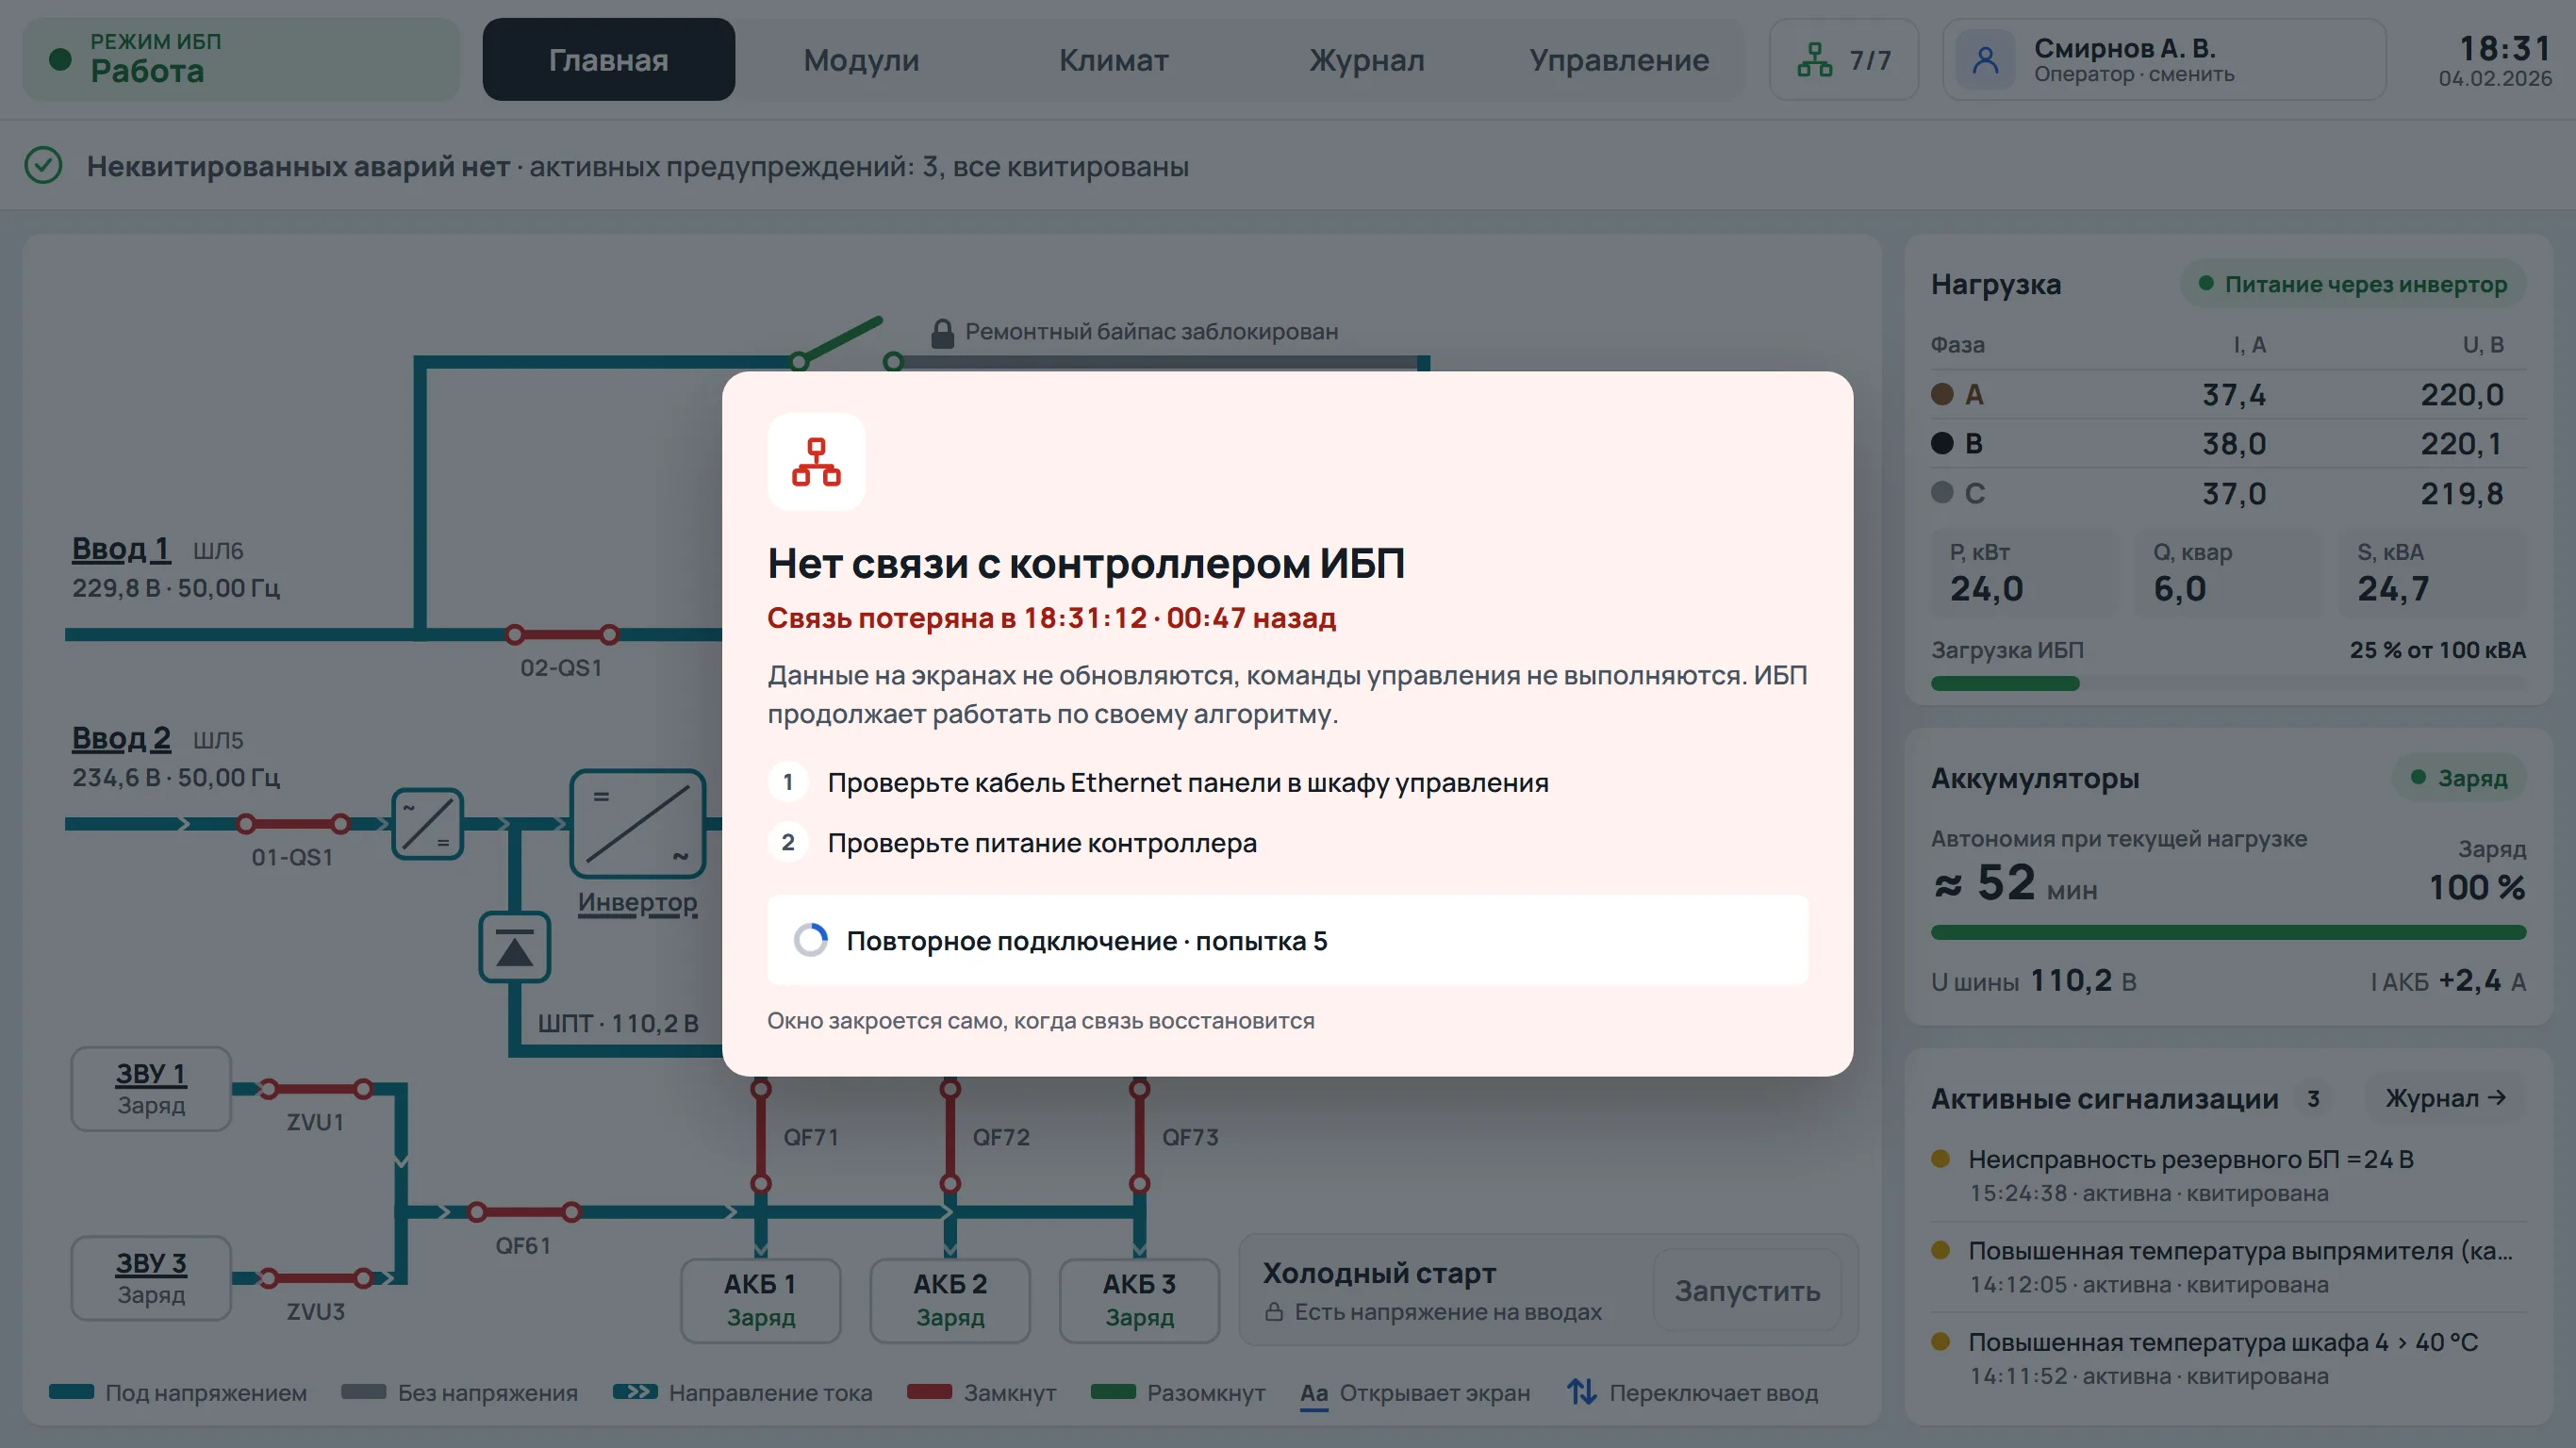Click the green check alarm status icon

tap(43, 165)
